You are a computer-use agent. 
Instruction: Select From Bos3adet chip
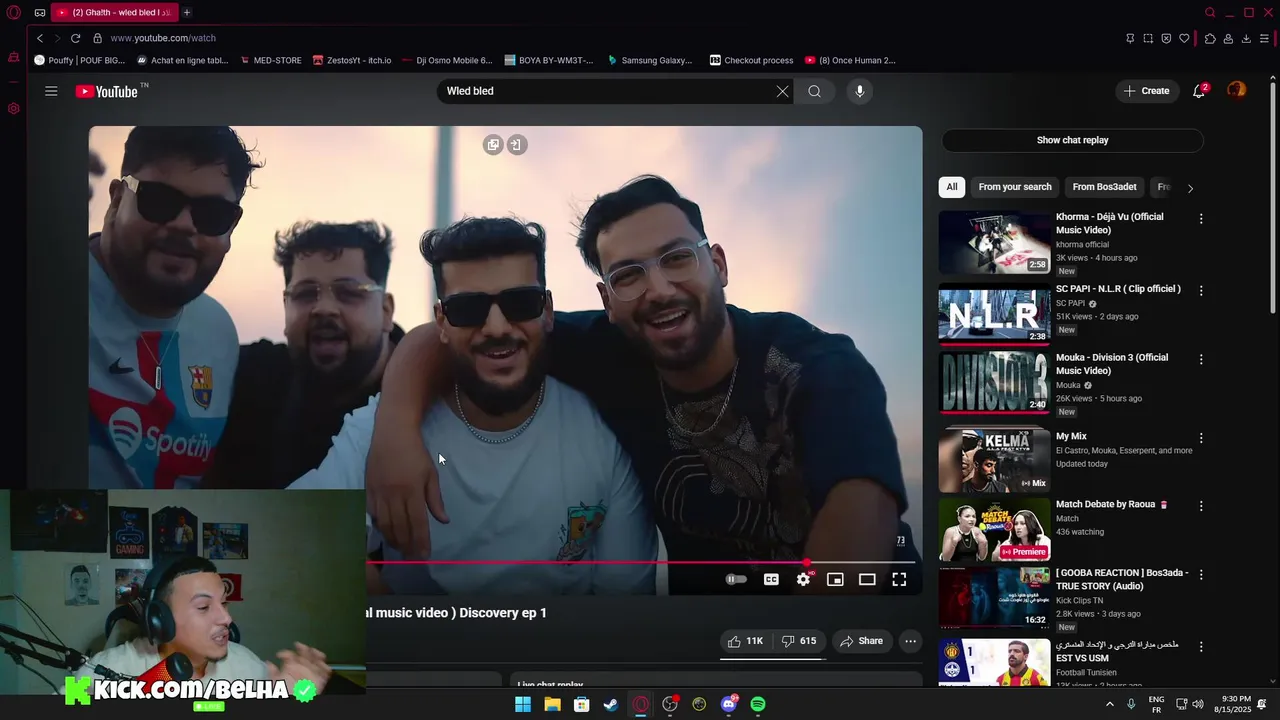point(1104,187)
